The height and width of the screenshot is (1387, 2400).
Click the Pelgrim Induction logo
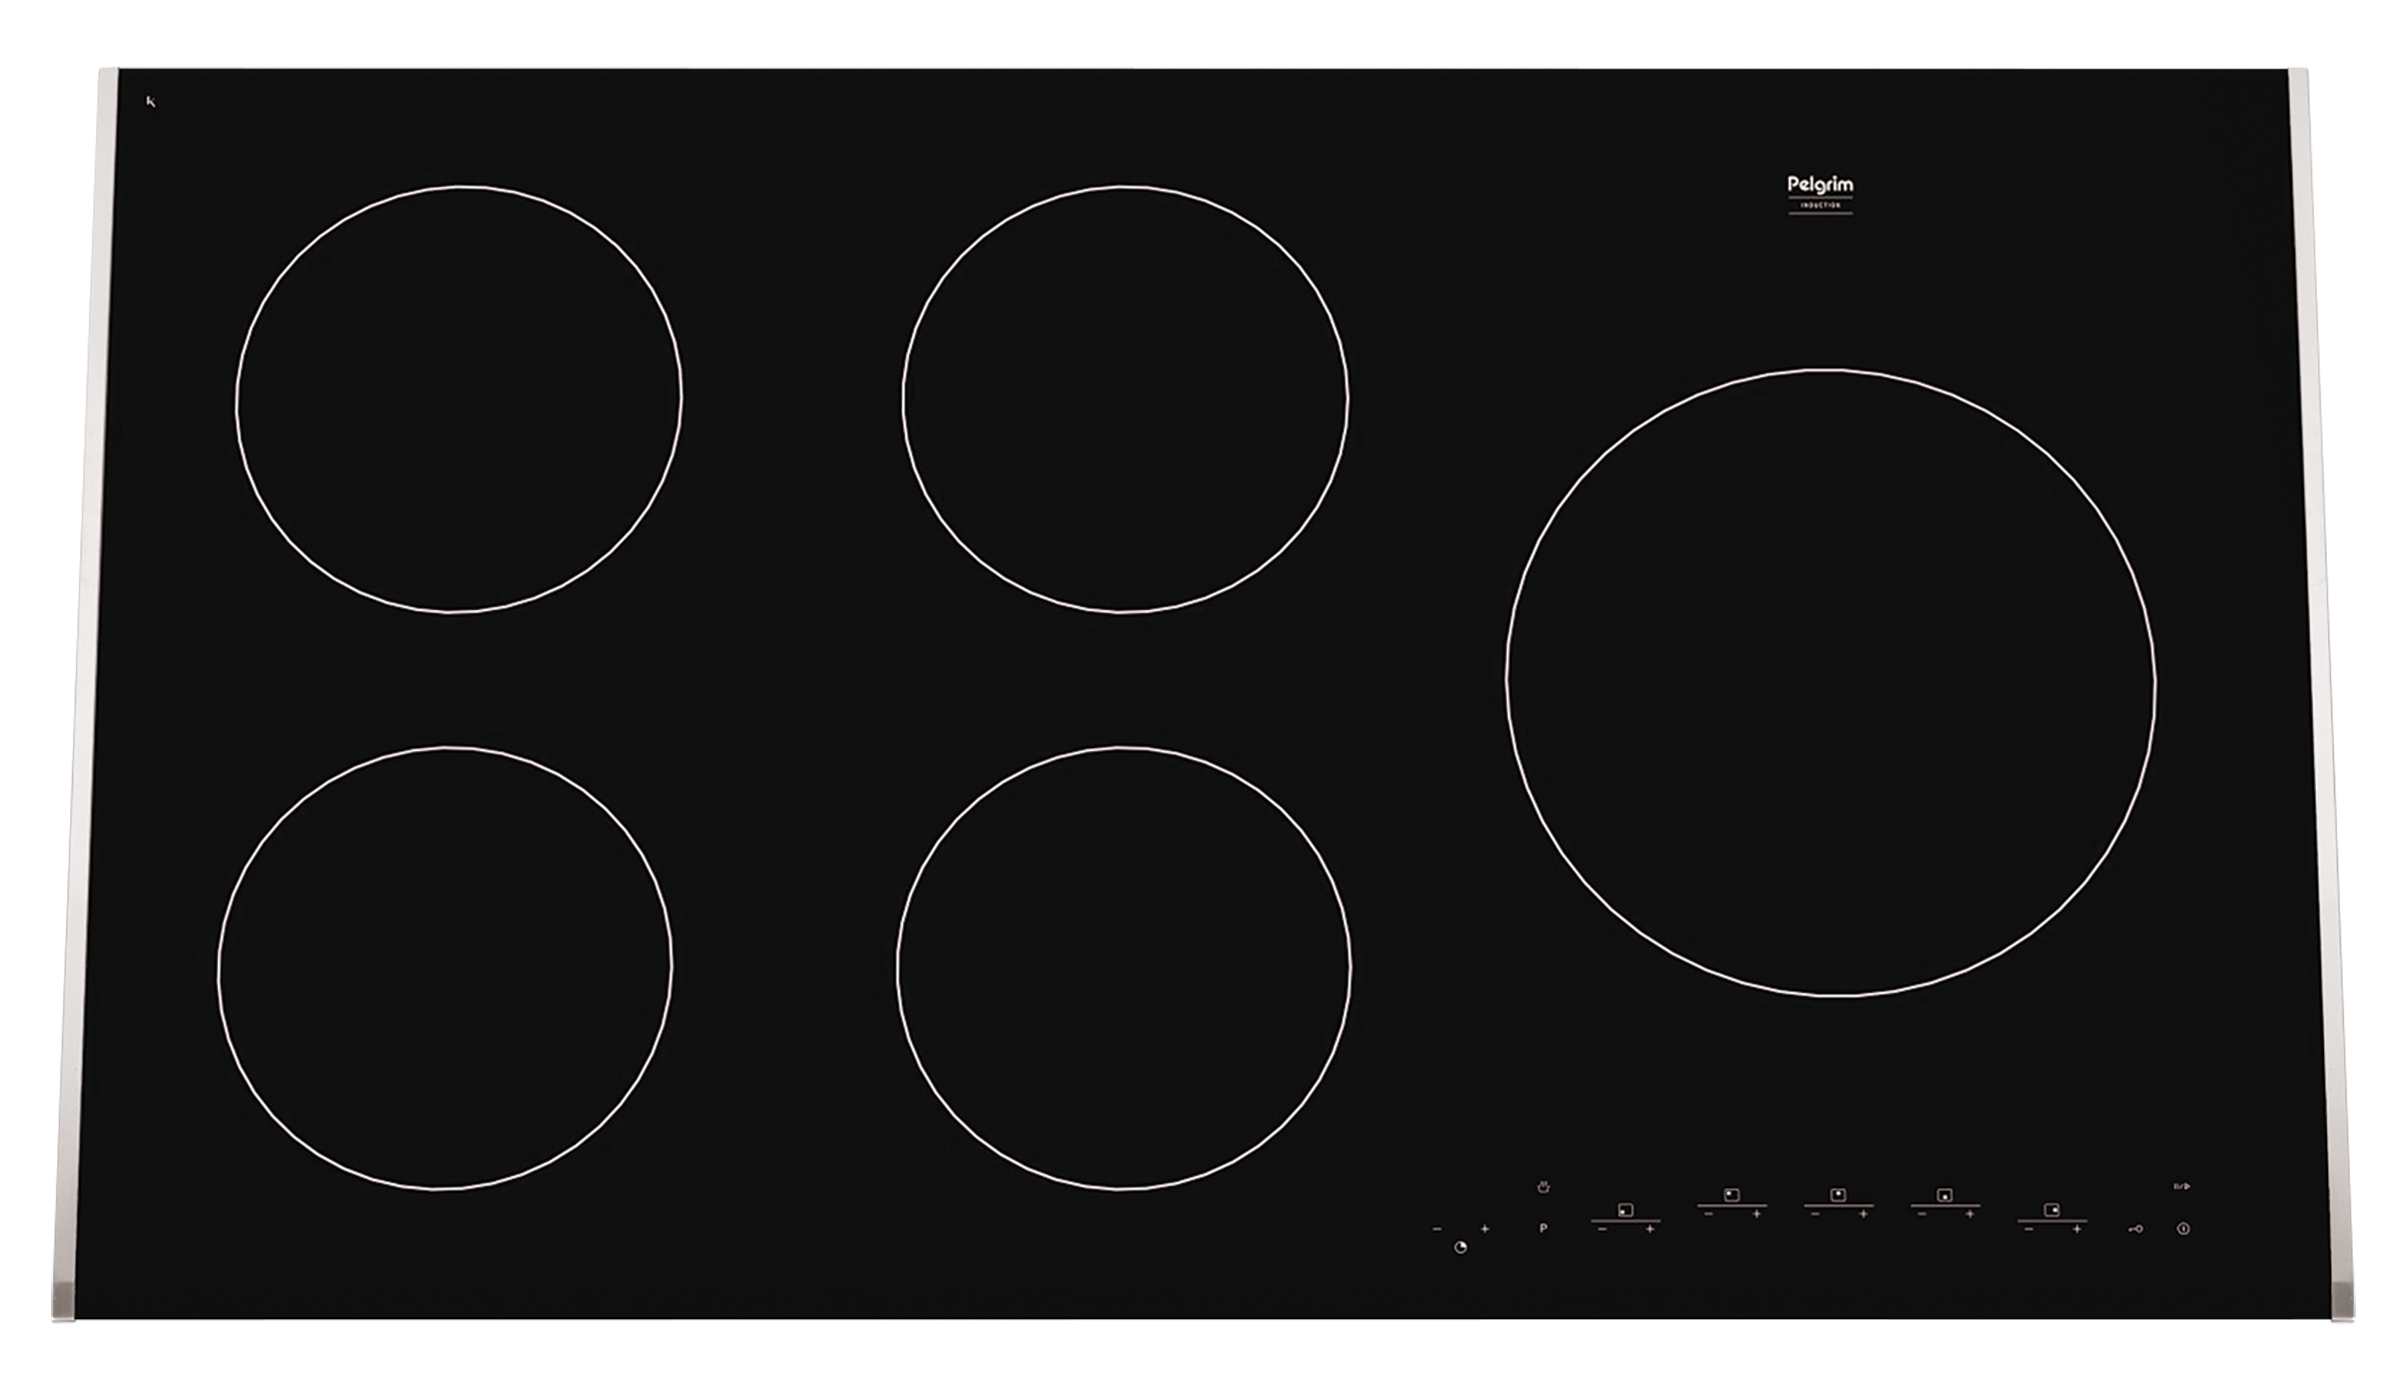[x=1820, y=193]
